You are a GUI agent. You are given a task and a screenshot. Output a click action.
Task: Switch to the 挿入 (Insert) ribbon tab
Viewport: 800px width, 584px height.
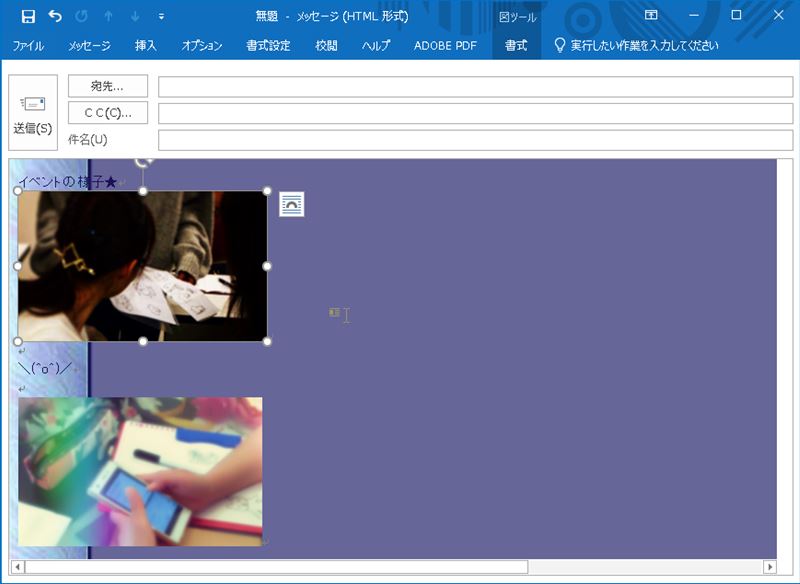(x=146, y=45)
